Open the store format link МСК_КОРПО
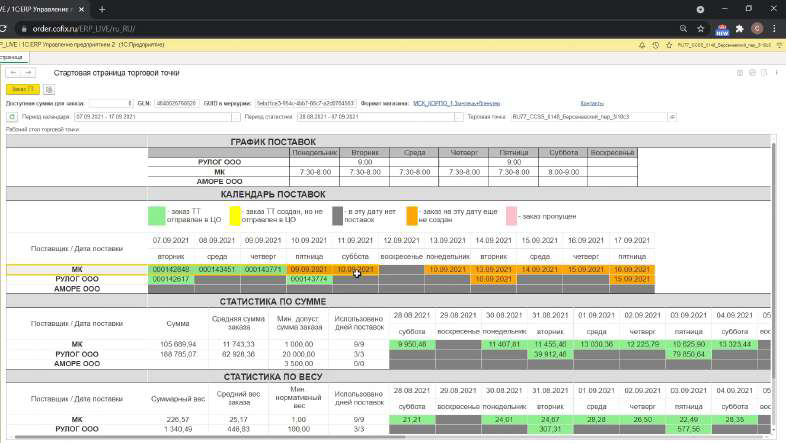 click(456, 103)
